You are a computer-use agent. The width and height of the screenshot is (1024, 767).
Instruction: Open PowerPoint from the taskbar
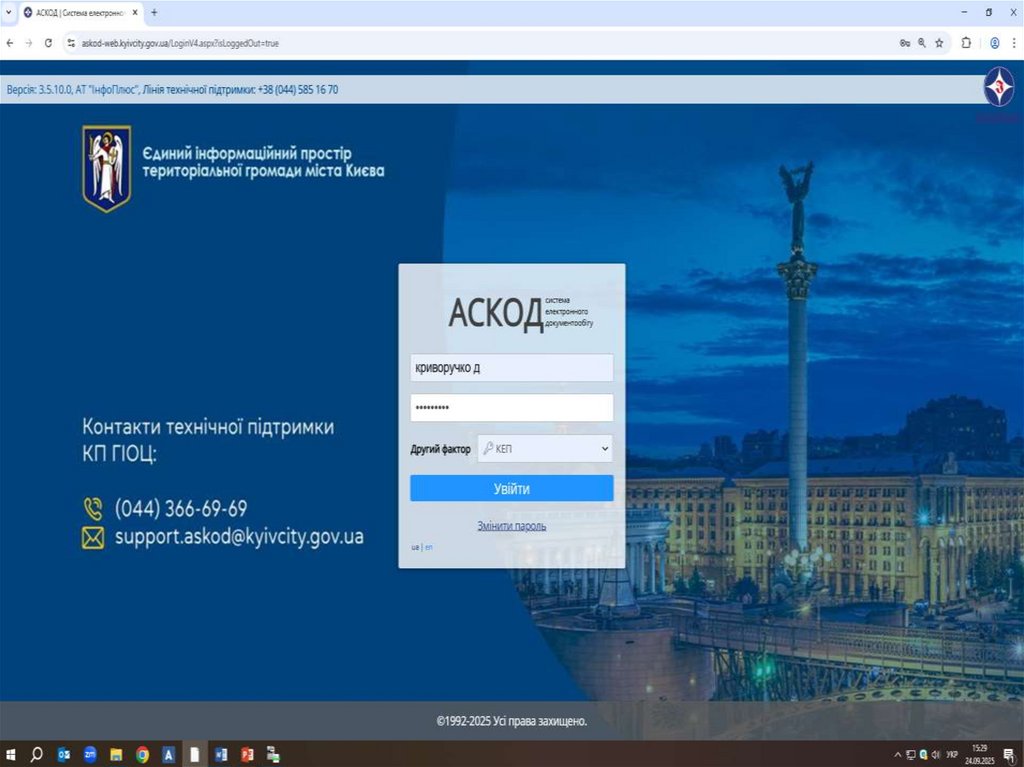(x=247, y=755)
